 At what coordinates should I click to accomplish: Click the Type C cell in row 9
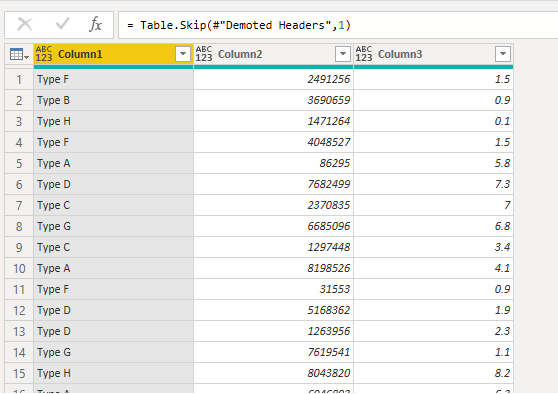(114, 247)
